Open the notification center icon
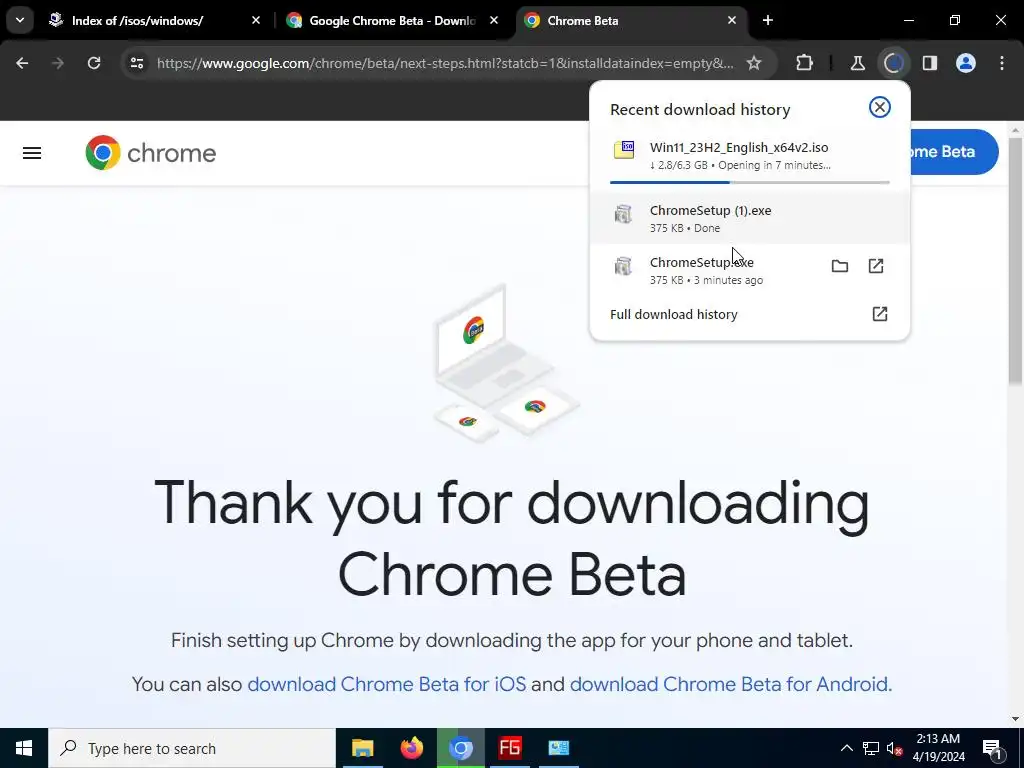The image size is (1024, 768). pos(993,748)
